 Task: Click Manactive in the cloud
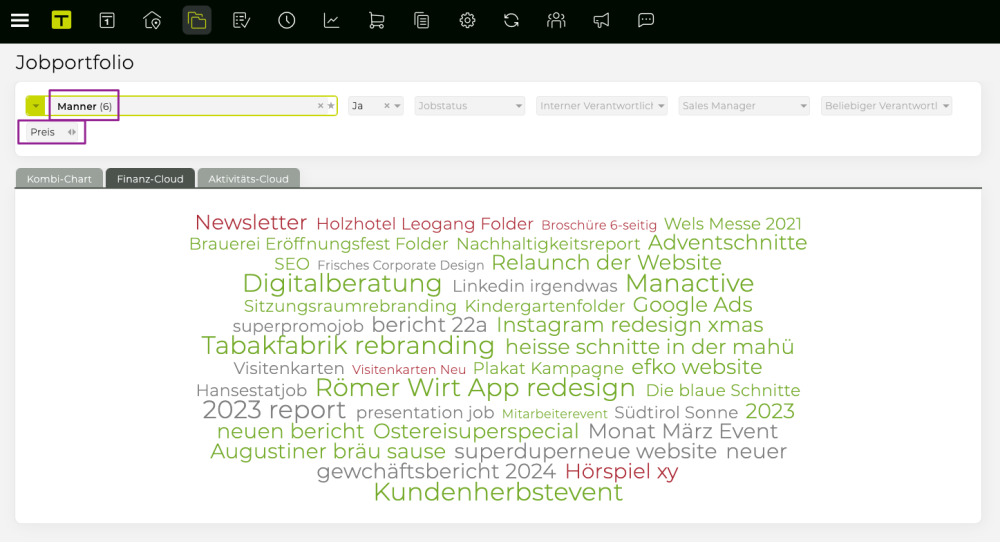[x=689, y=283]
